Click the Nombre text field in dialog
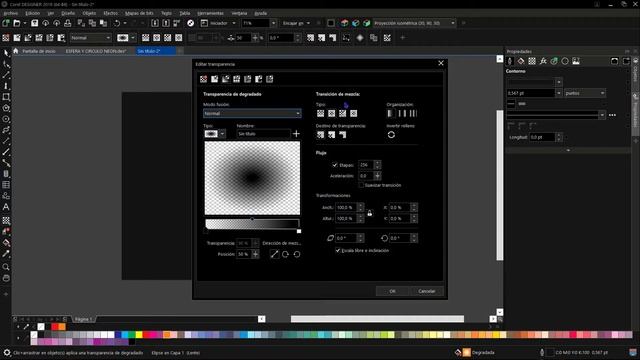 click(264, 134)
